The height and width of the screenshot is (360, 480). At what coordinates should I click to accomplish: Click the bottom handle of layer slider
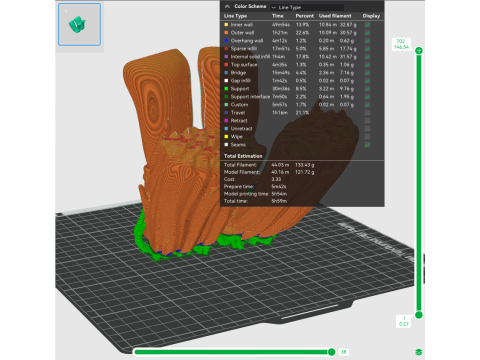point(419,315)
